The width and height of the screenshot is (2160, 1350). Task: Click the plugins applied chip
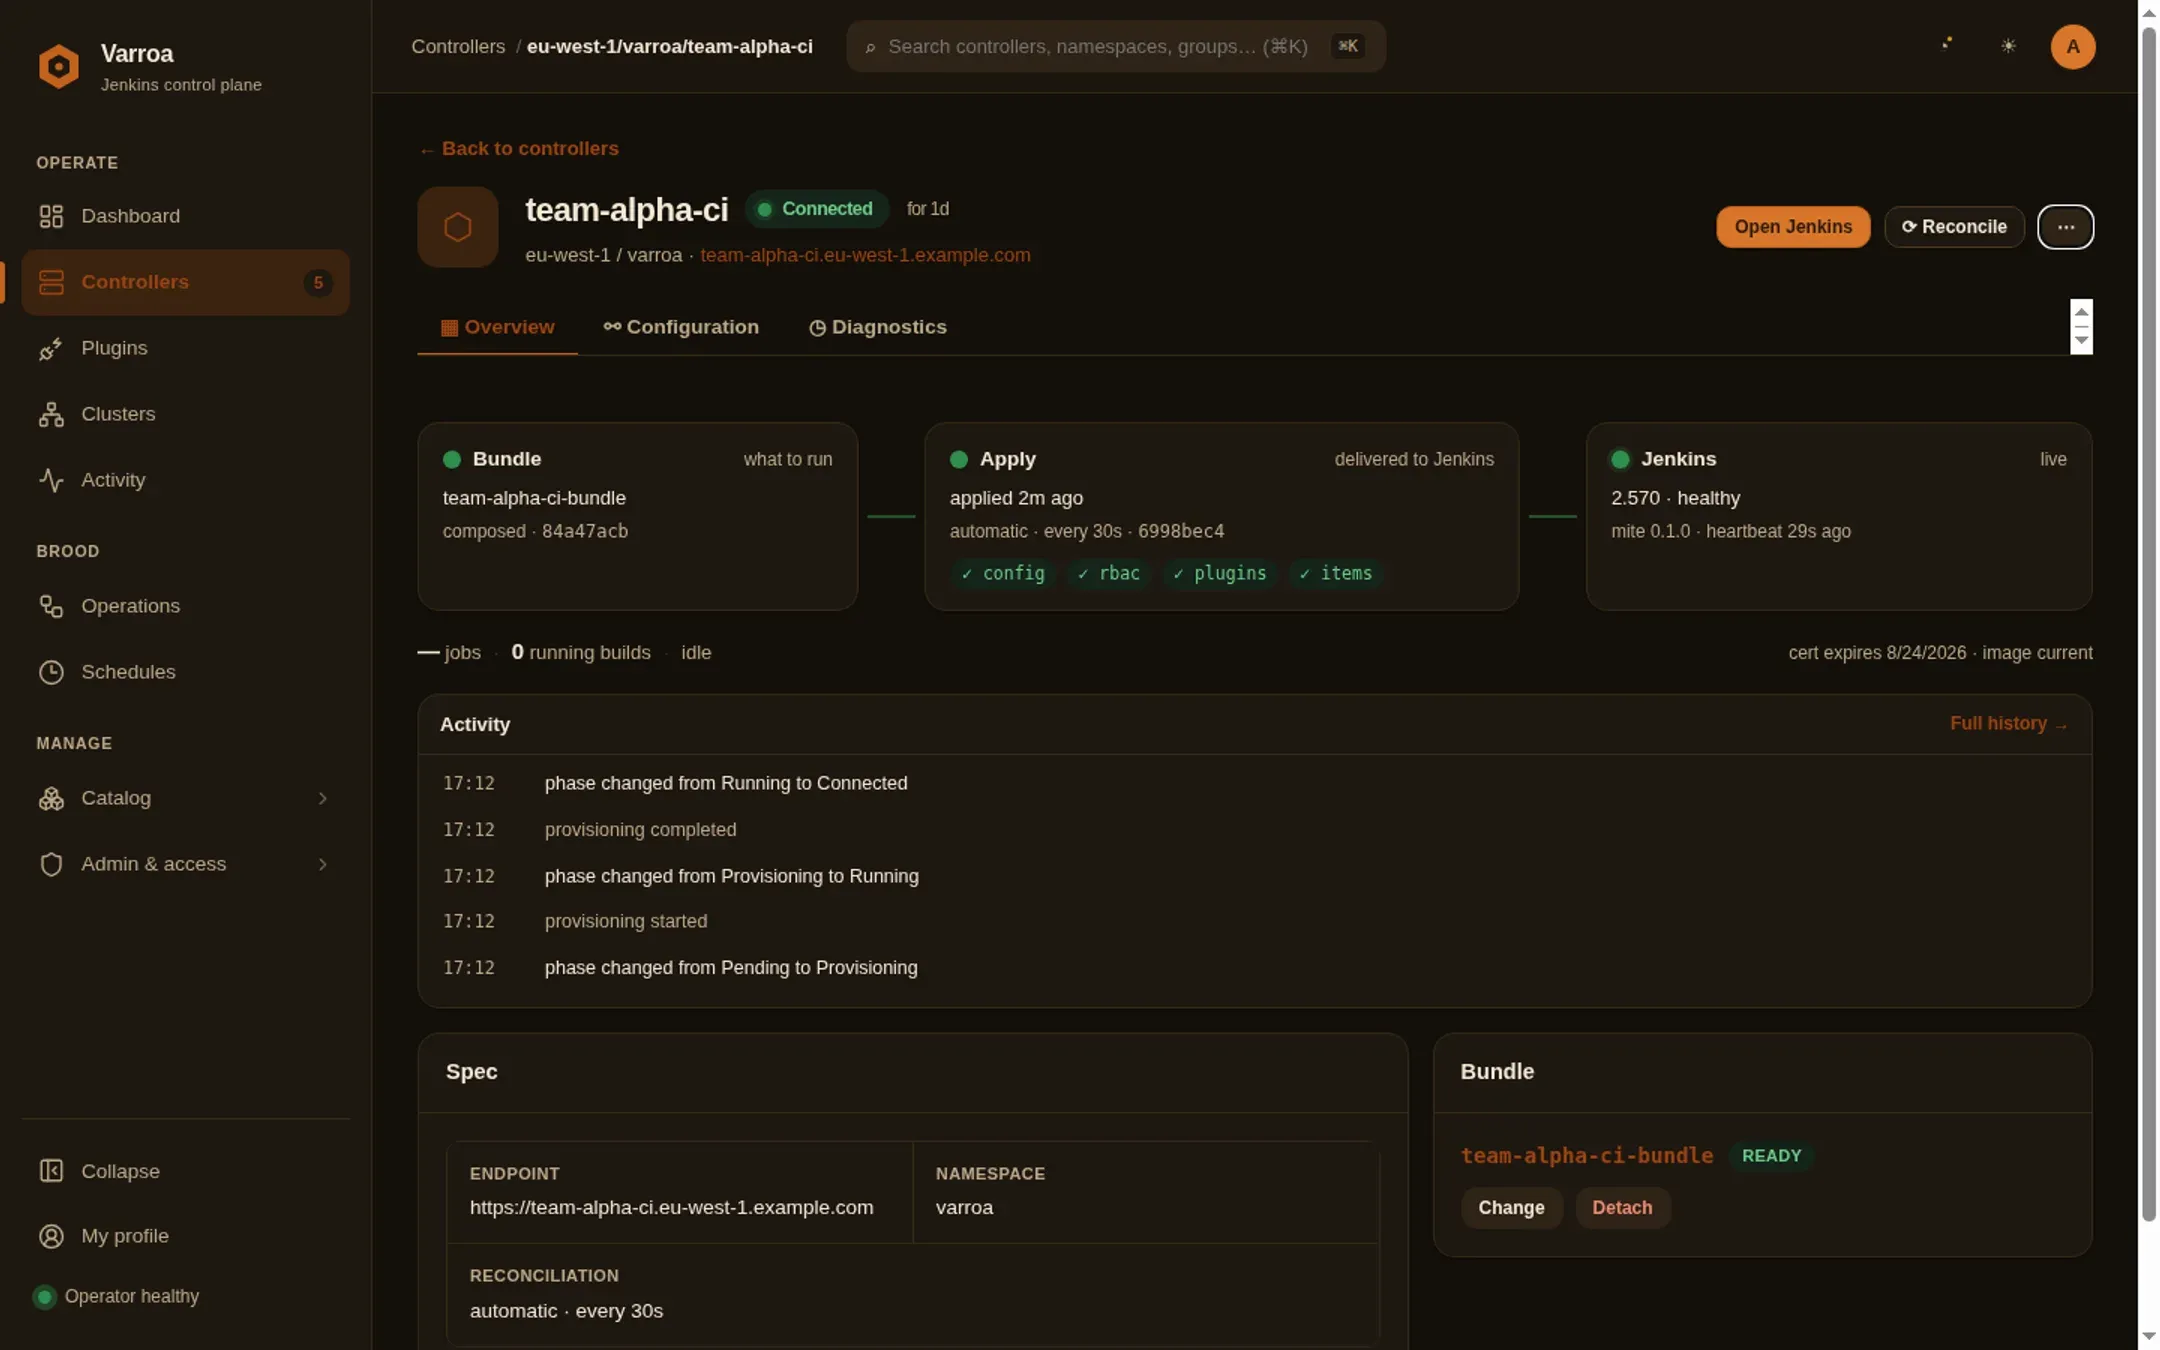click(1219, 573)
